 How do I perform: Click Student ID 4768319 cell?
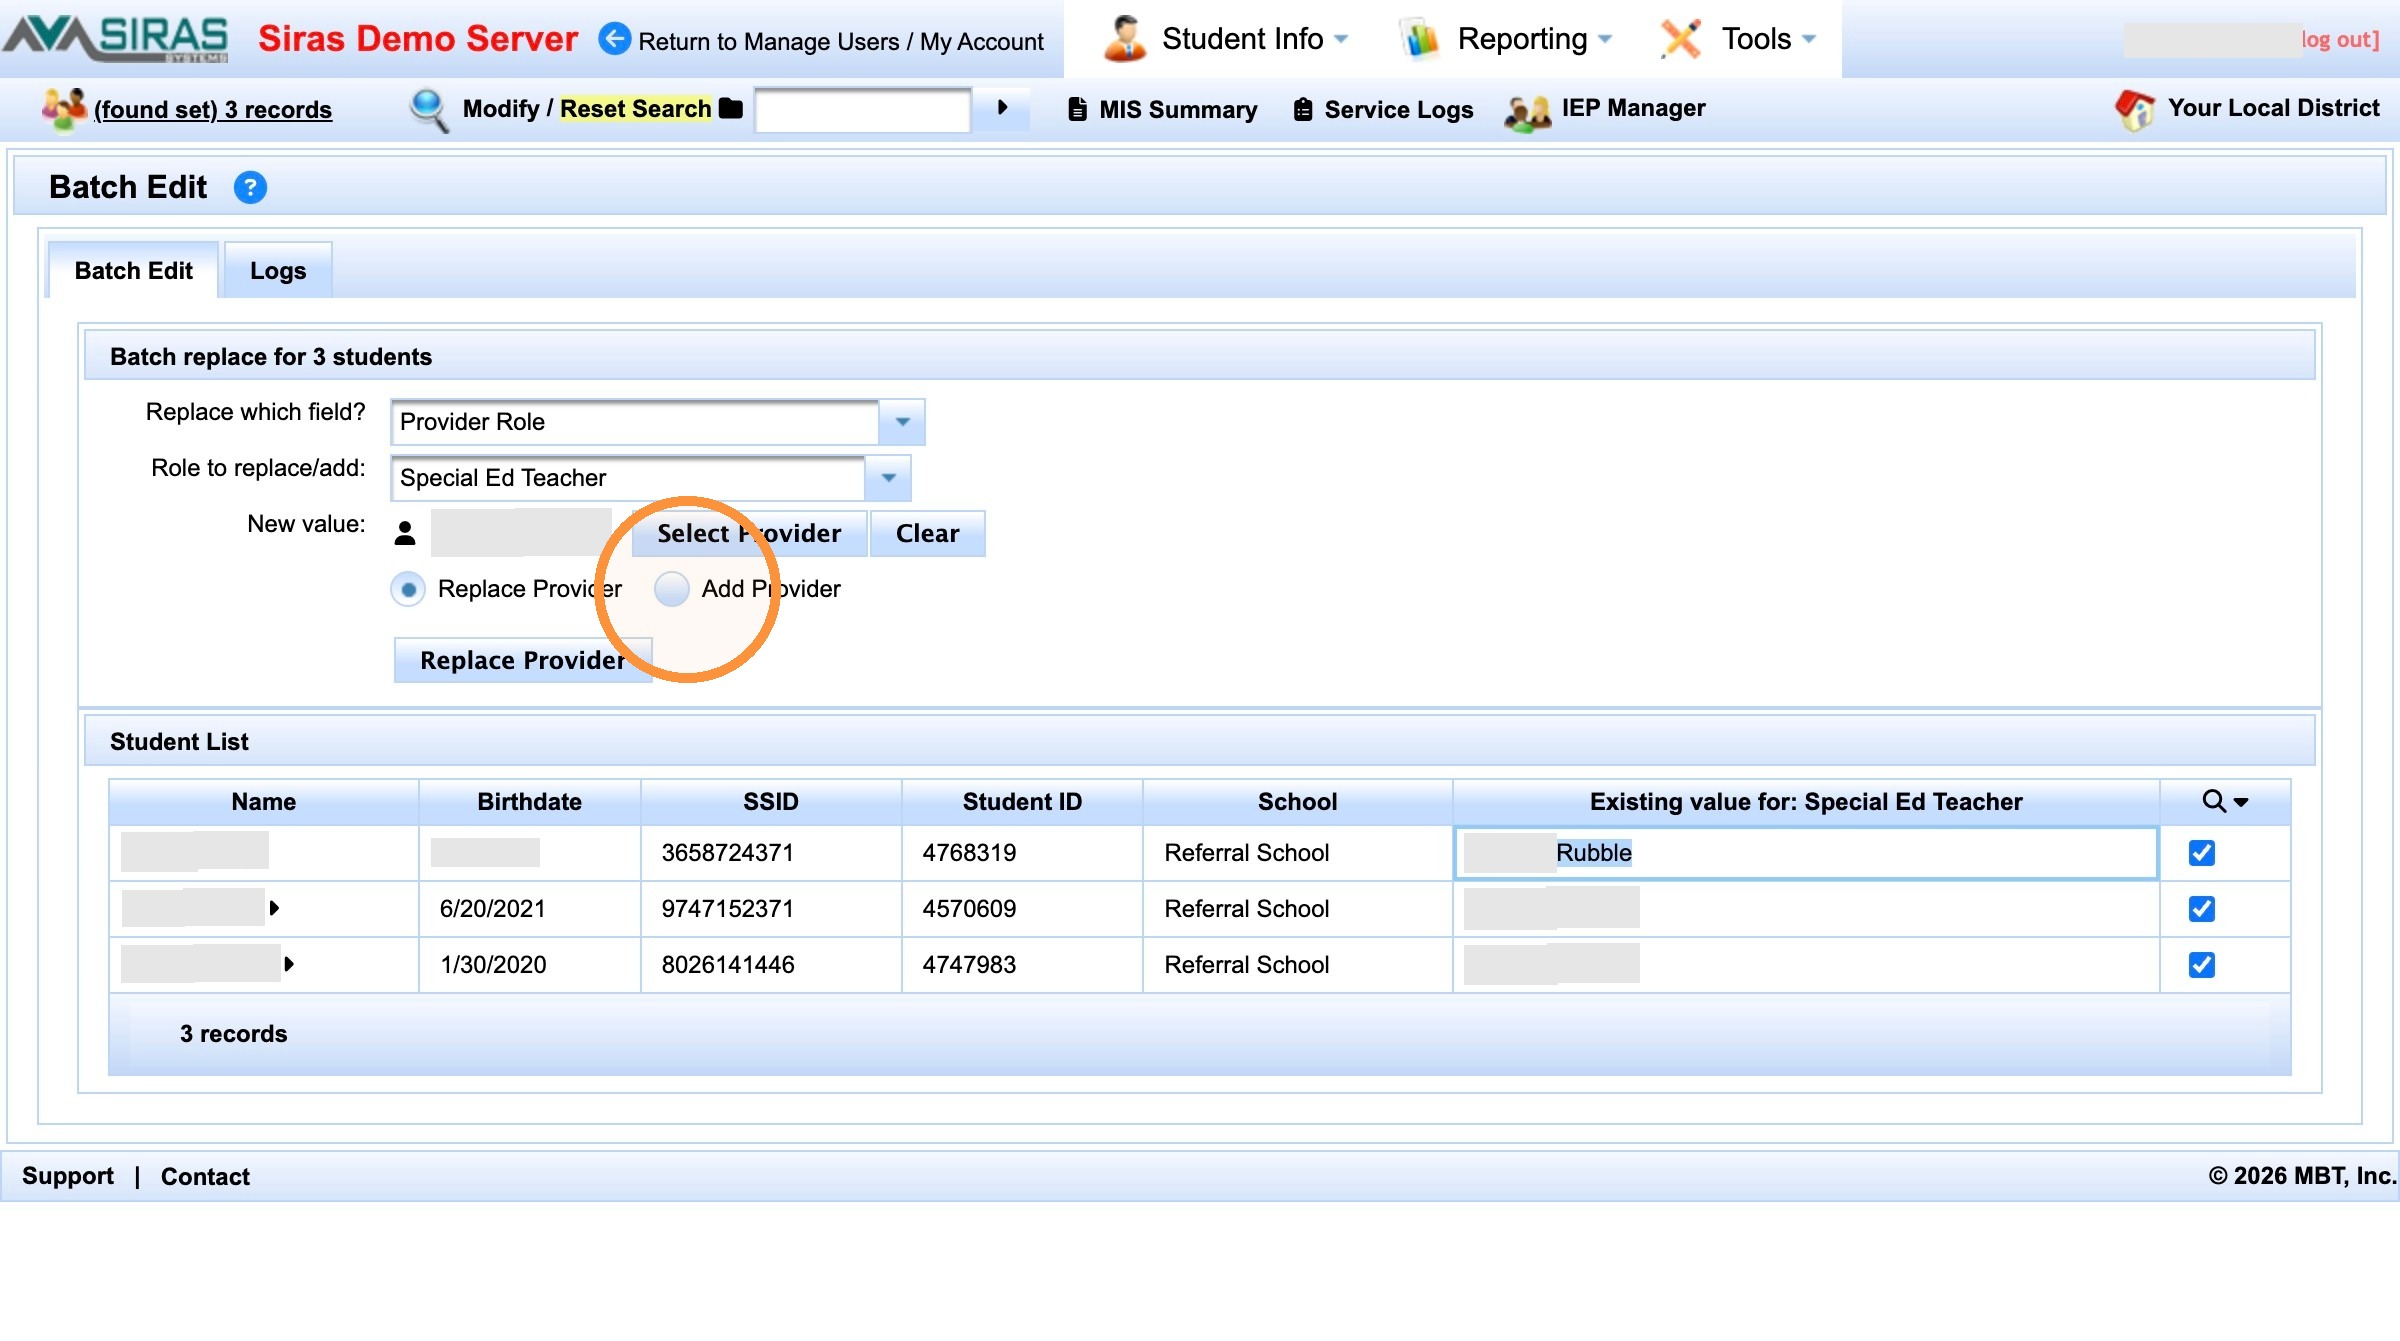click(x=1022, y=853)
